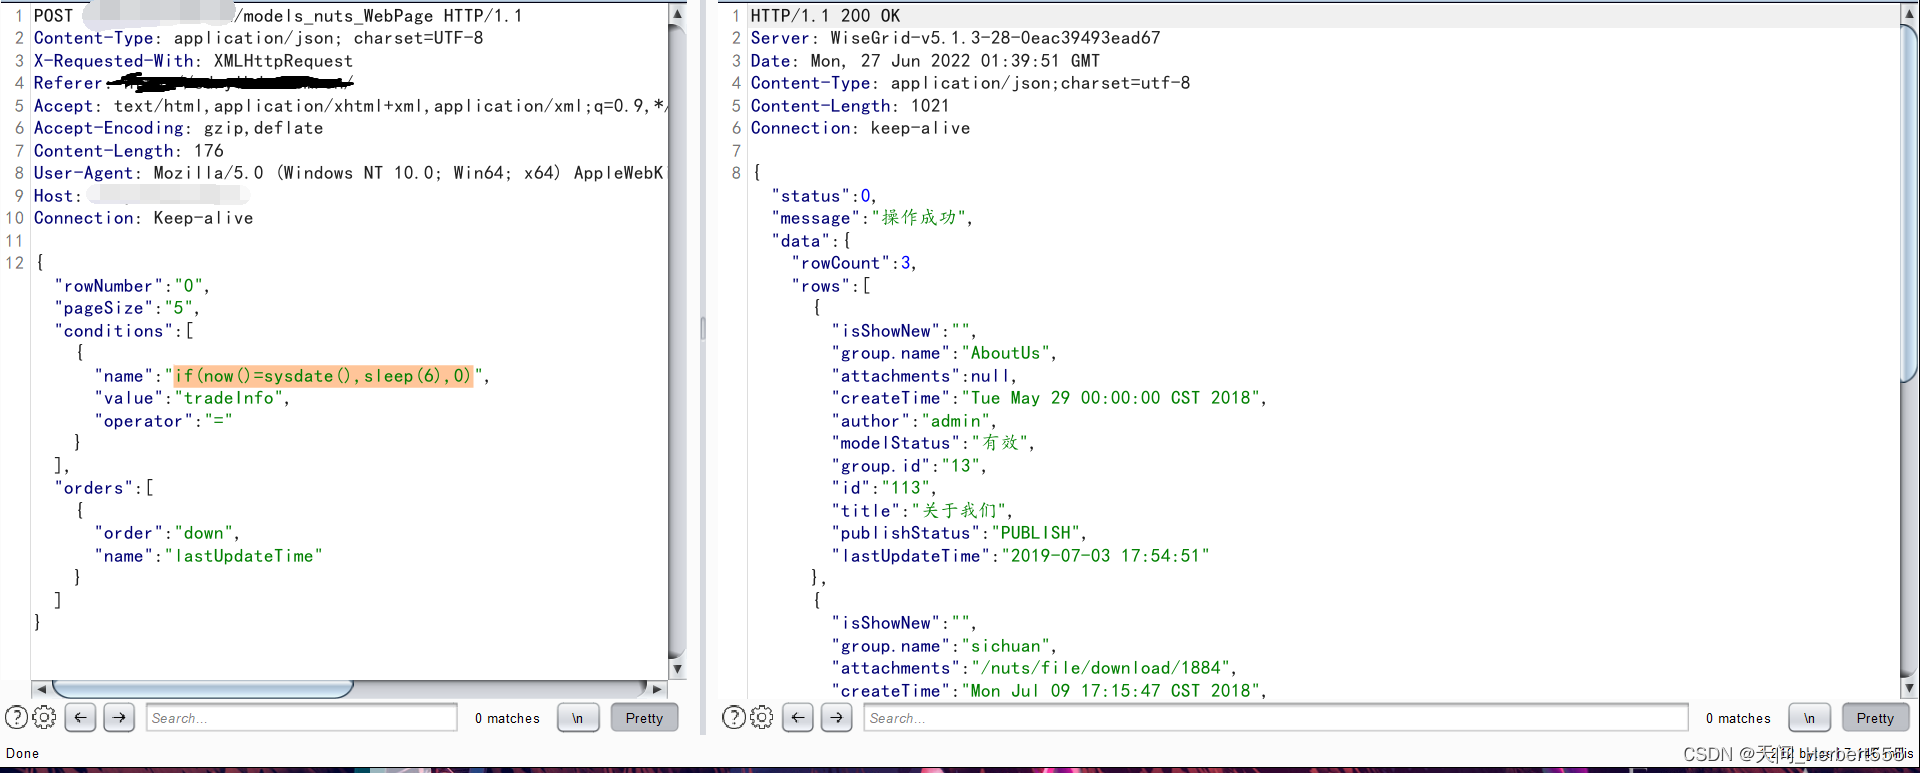Click "value":"tradeInfo" line
Image resolution: width=1920 pixels, height=773 pixels.
point(192,398)
